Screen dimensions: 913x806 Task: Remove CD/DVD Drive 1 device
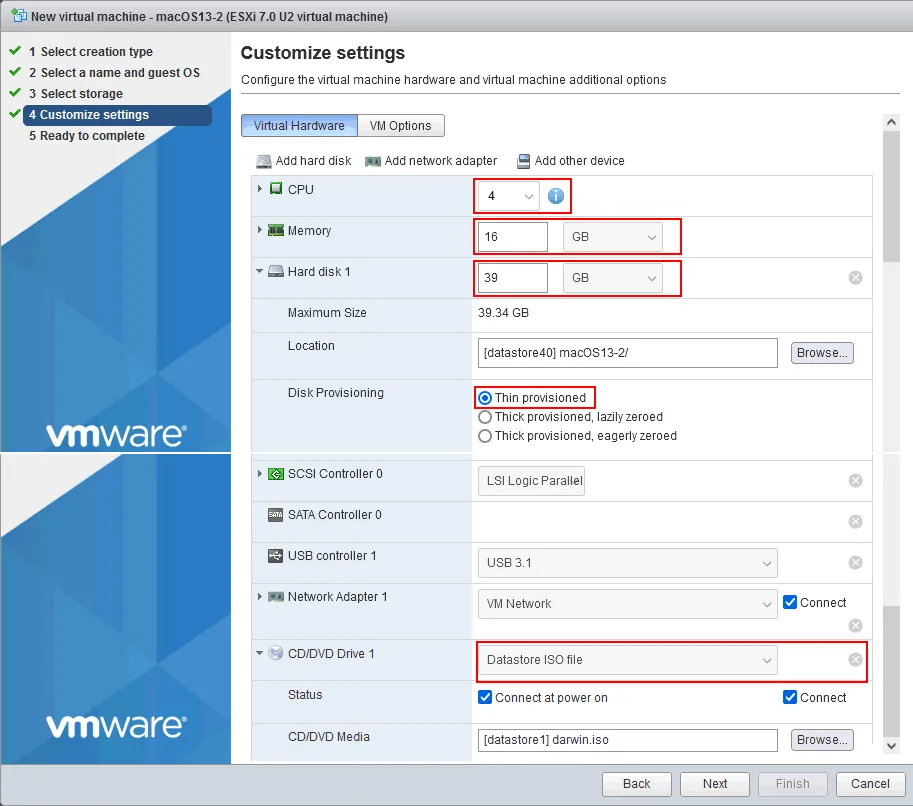(855, 660)
